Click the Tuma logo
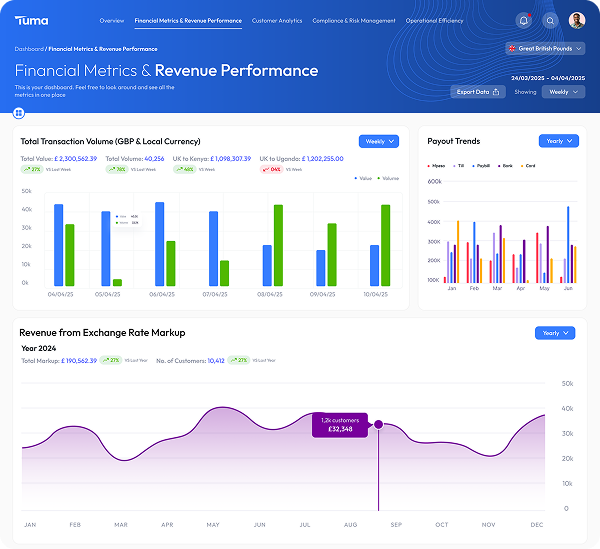The image size is (600, 549). (31, 20)
